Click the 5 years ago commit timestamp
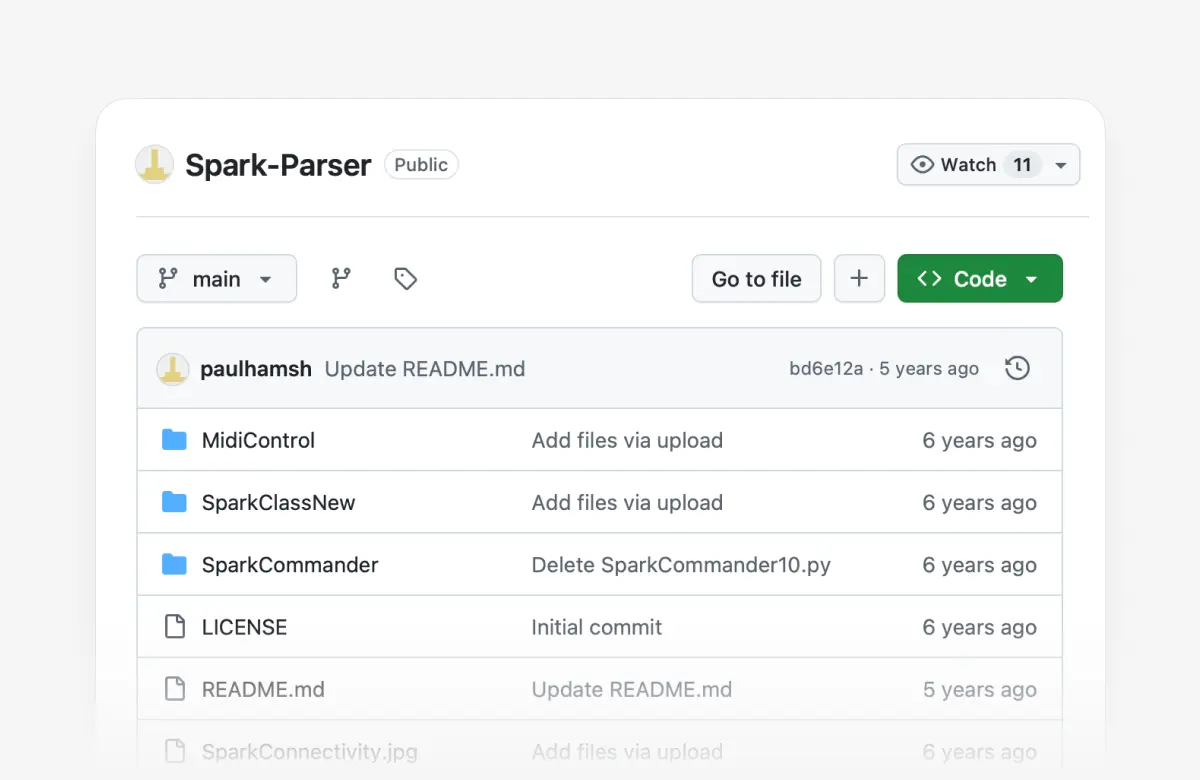The width and height of the screenshot is (1200, 780). 929,369
